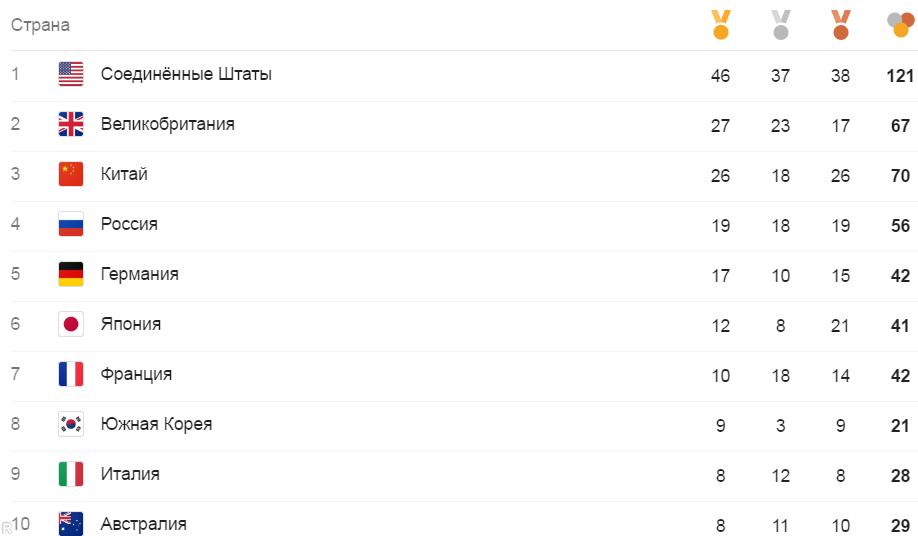The height and width of the screenshot is (536, 918).
Task: Click the Germany flag icon
Action: (x=71, y=274)
